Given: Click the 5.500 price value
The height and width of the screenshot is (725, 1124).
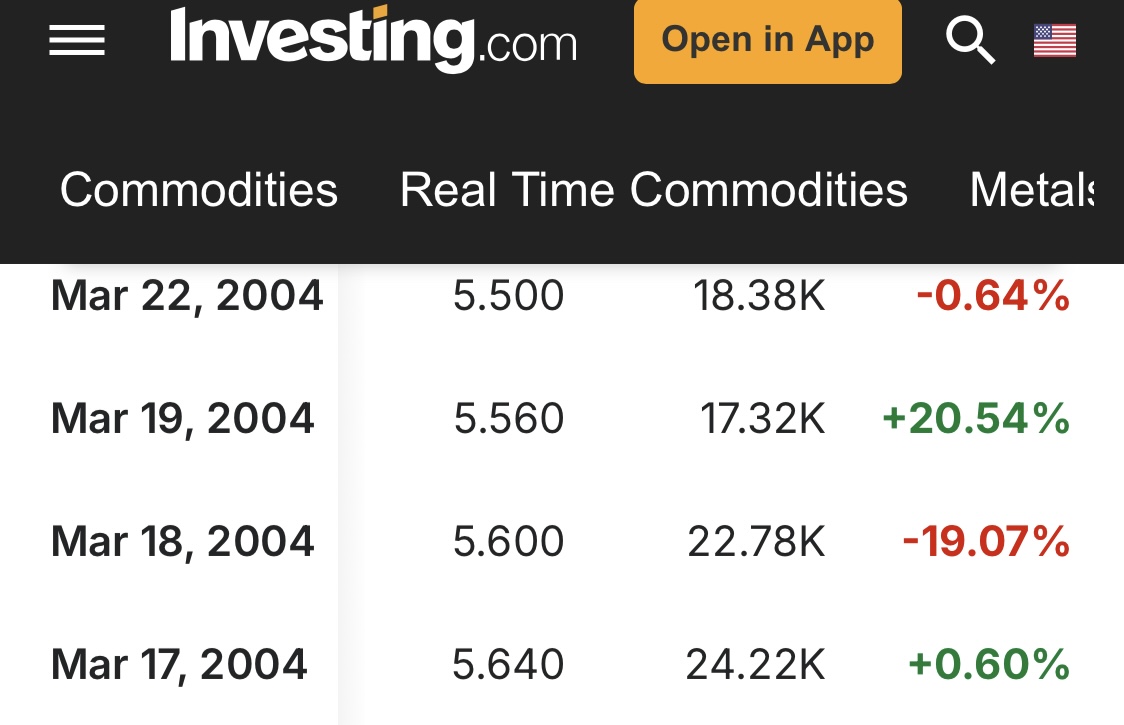Looking at the screenshot, I should [x=508, y=296].
